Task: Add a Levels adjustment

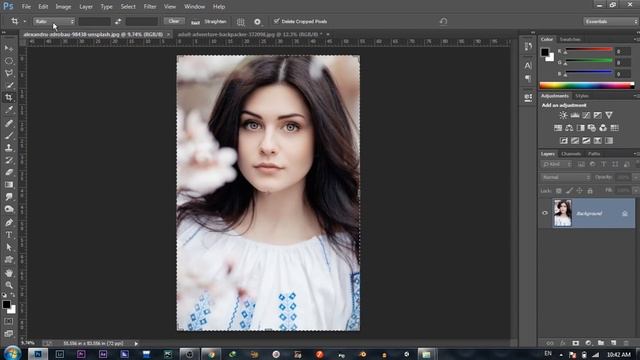Action: point(575,115)
